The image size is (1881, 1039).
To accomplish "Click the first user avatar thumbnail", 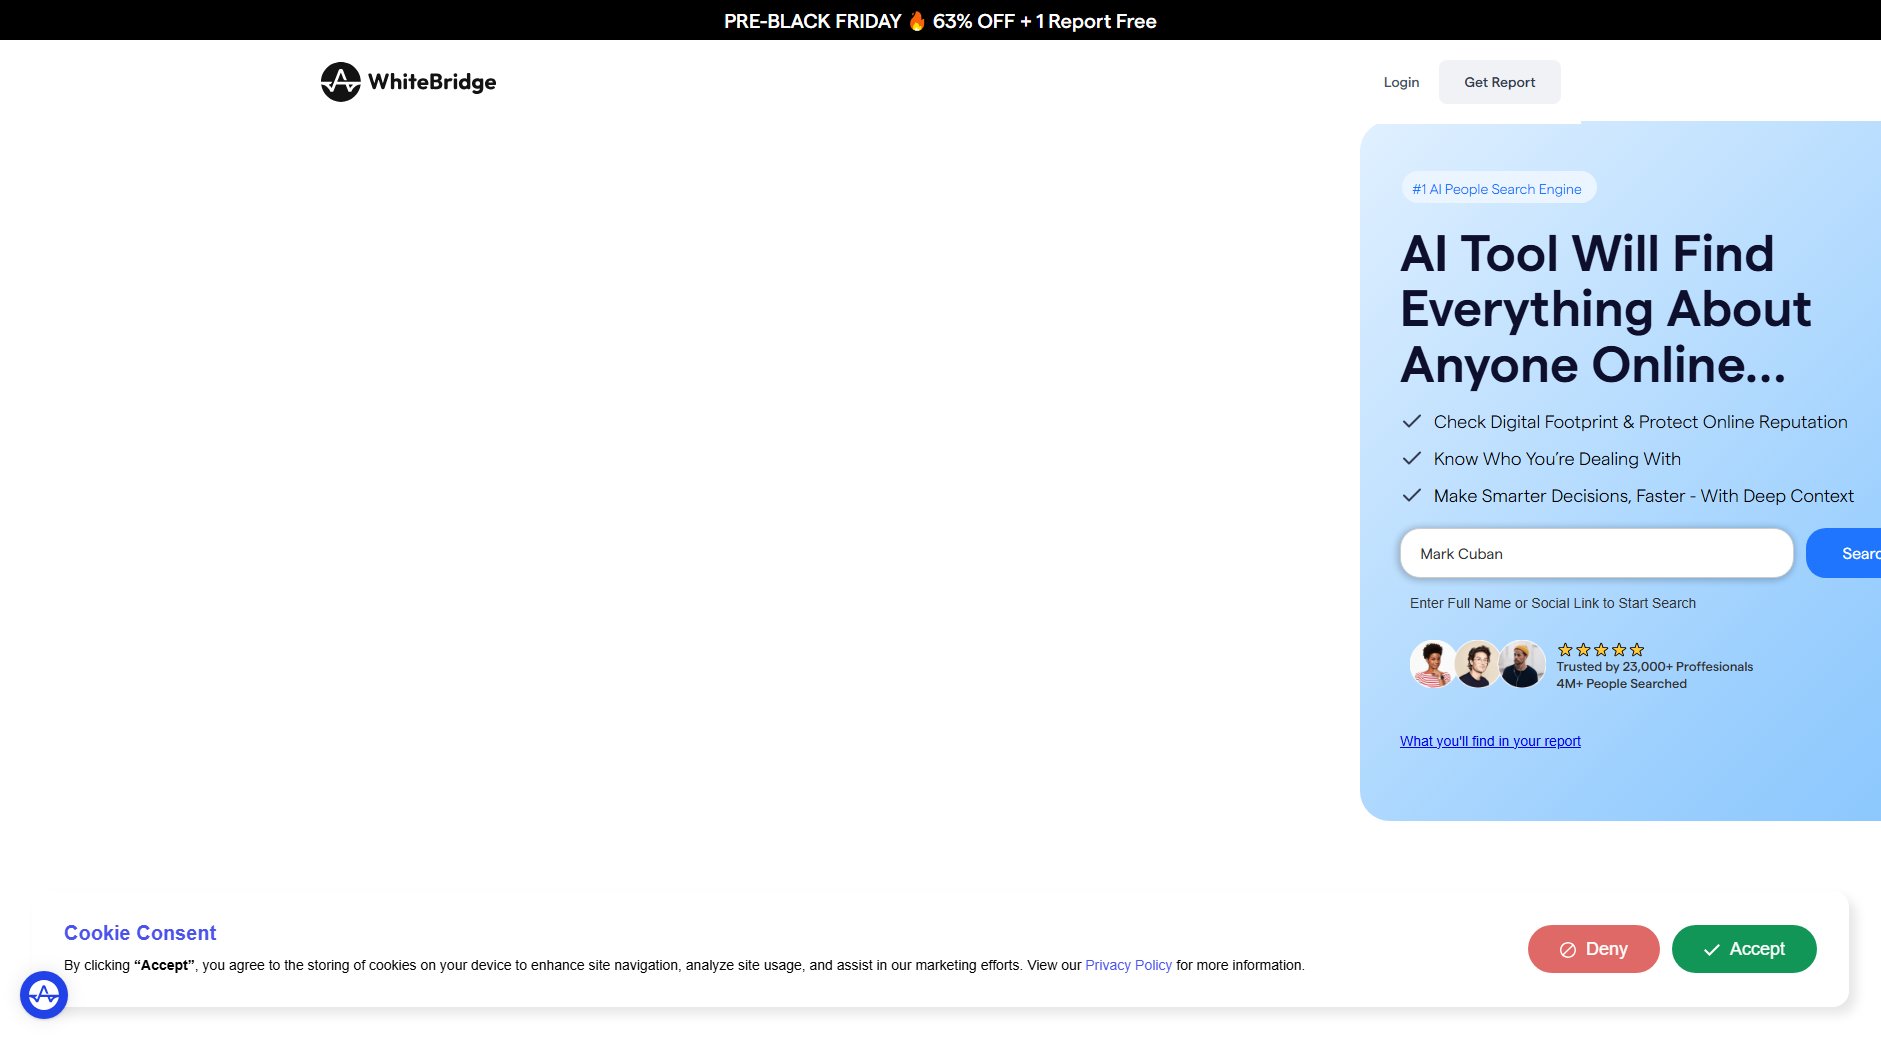I will point(1432,664).
